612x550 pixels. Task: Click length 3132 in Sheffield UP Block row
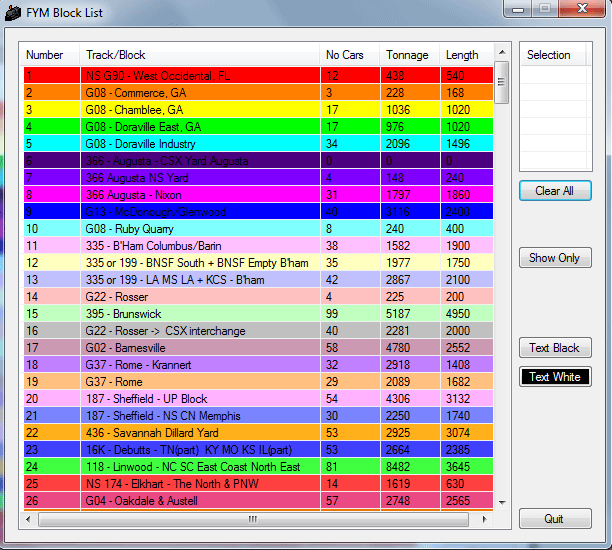click(458, 399)
